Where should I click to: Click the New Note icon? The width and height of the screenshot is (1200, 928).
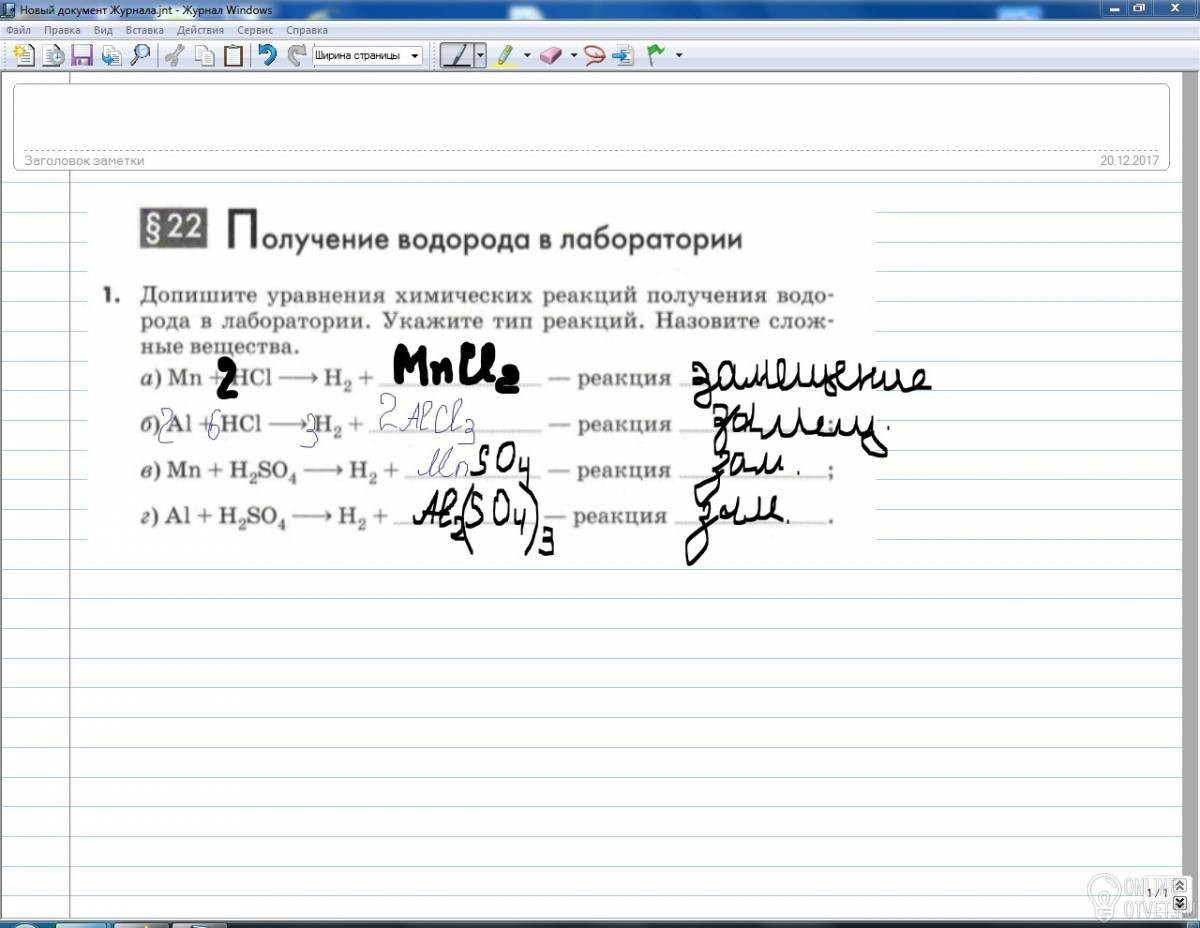pyautogui.click(x=23, y=55)
